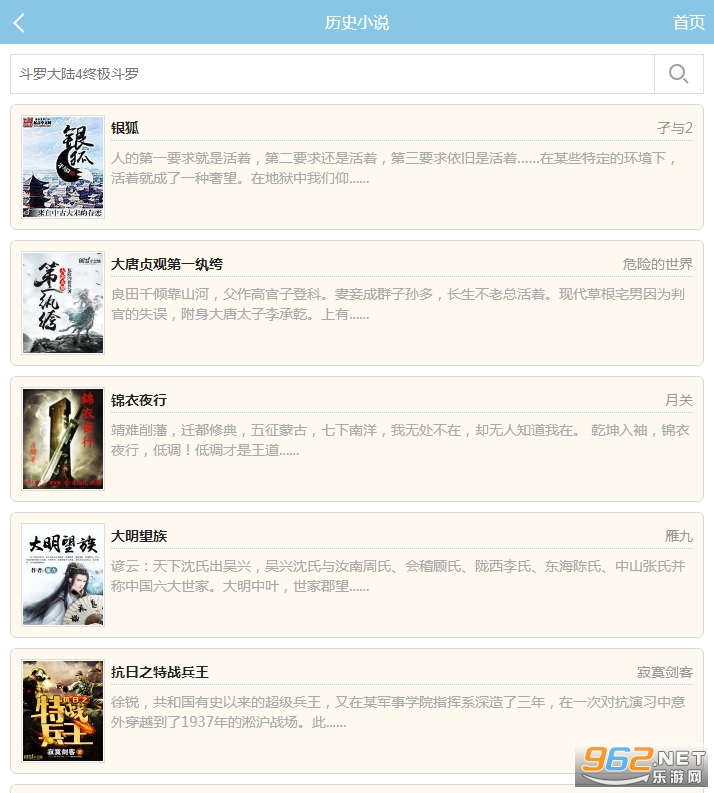714x793 pixels.
Task: Click the 银狐 description starting 人的第一要求
Action: [394, 168]
